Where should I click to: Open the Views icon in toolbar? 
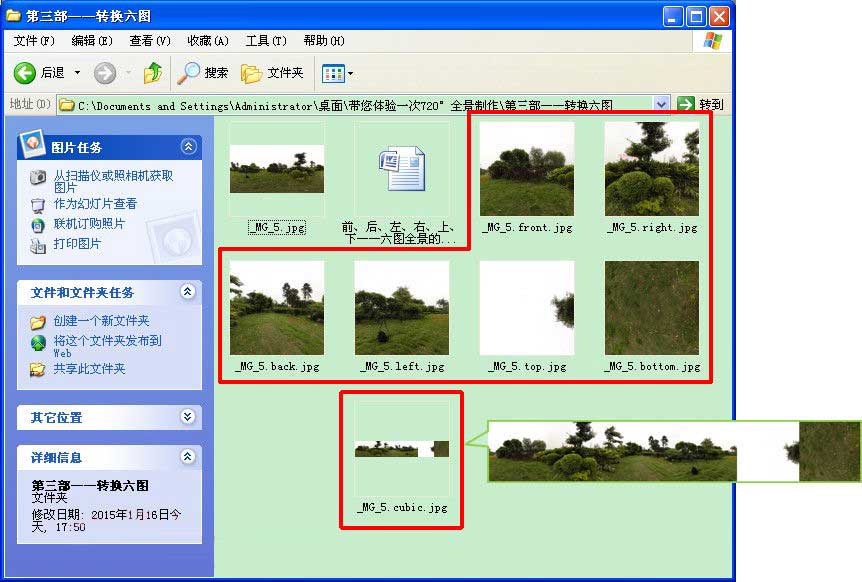(333, 73)
